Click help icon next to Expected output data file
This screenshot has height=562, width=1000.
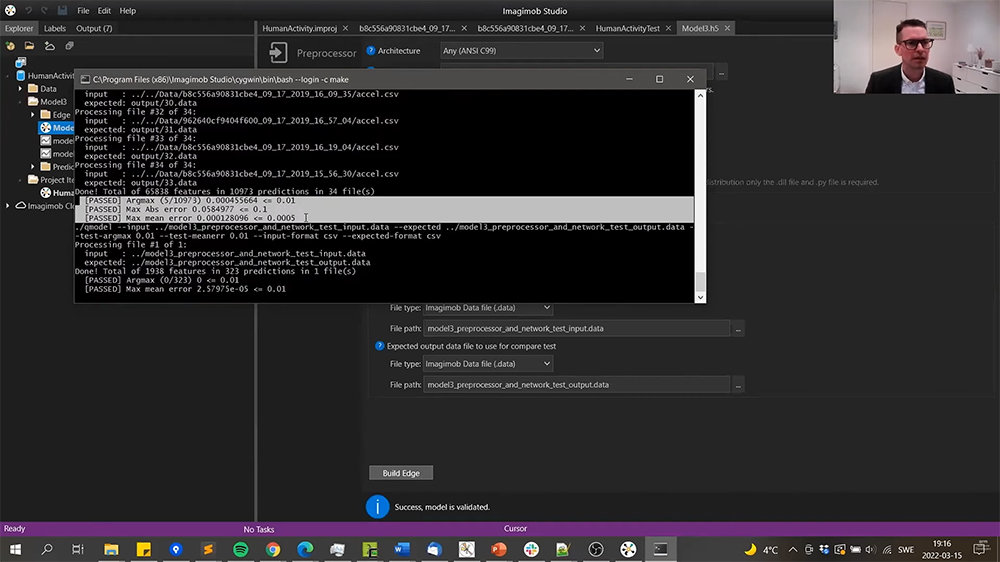pos(380,346)
